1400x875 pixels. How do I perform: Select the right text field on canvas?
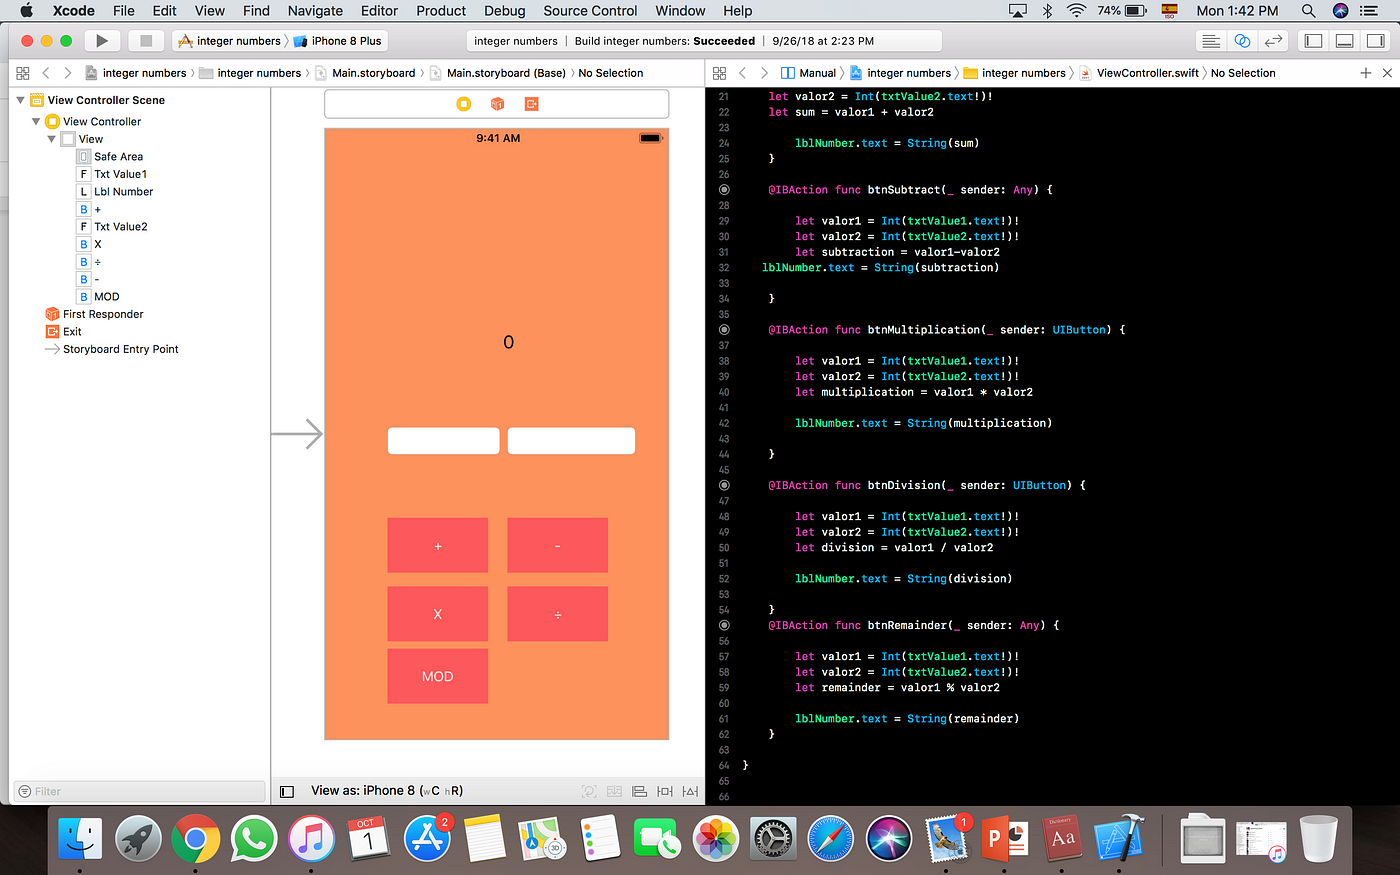572,441
